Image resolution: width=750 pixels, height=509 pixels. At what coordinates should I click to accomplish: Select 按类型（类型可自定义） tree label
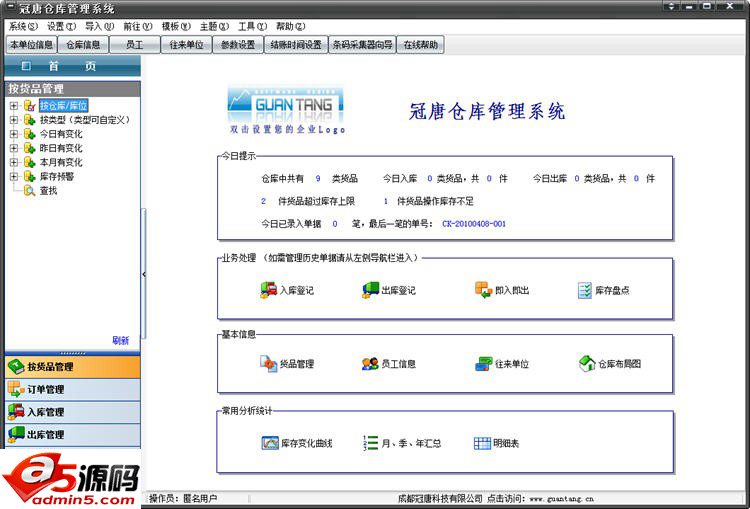click(85, 120)
